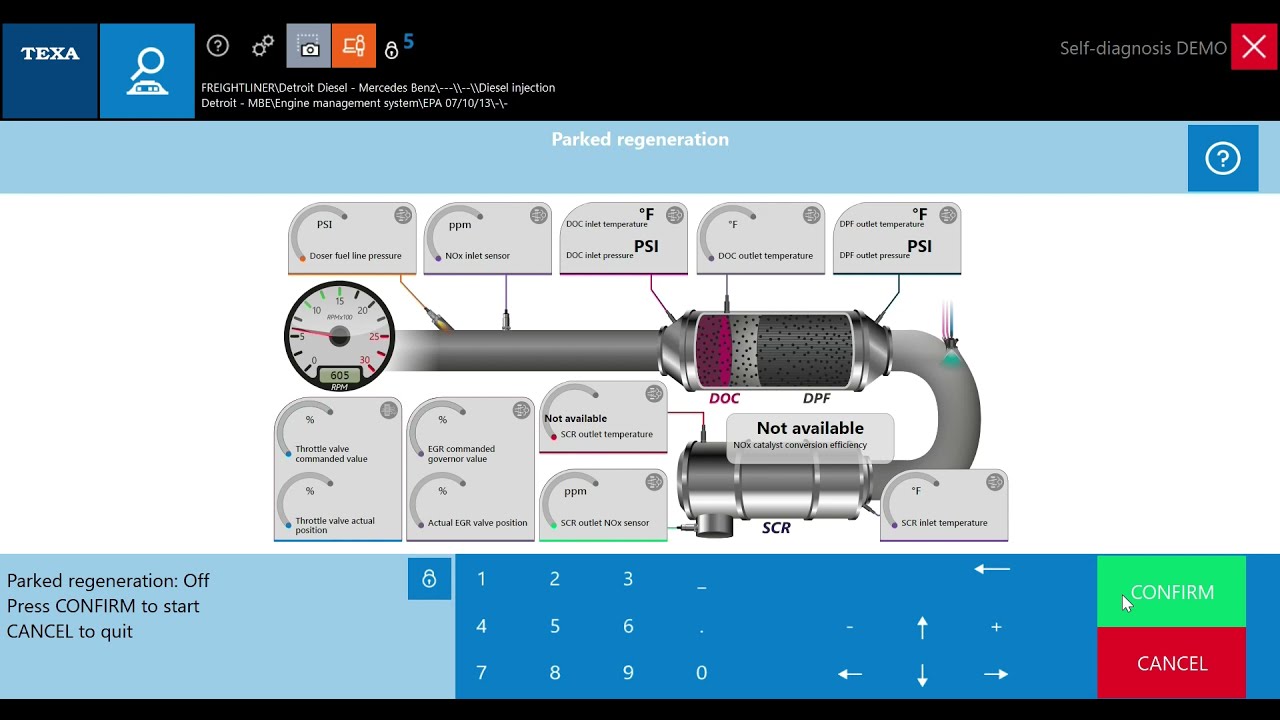Click the icon on the NOx inlet sensor card
This screenshot has width=1280, height=720.
point(539,215)
